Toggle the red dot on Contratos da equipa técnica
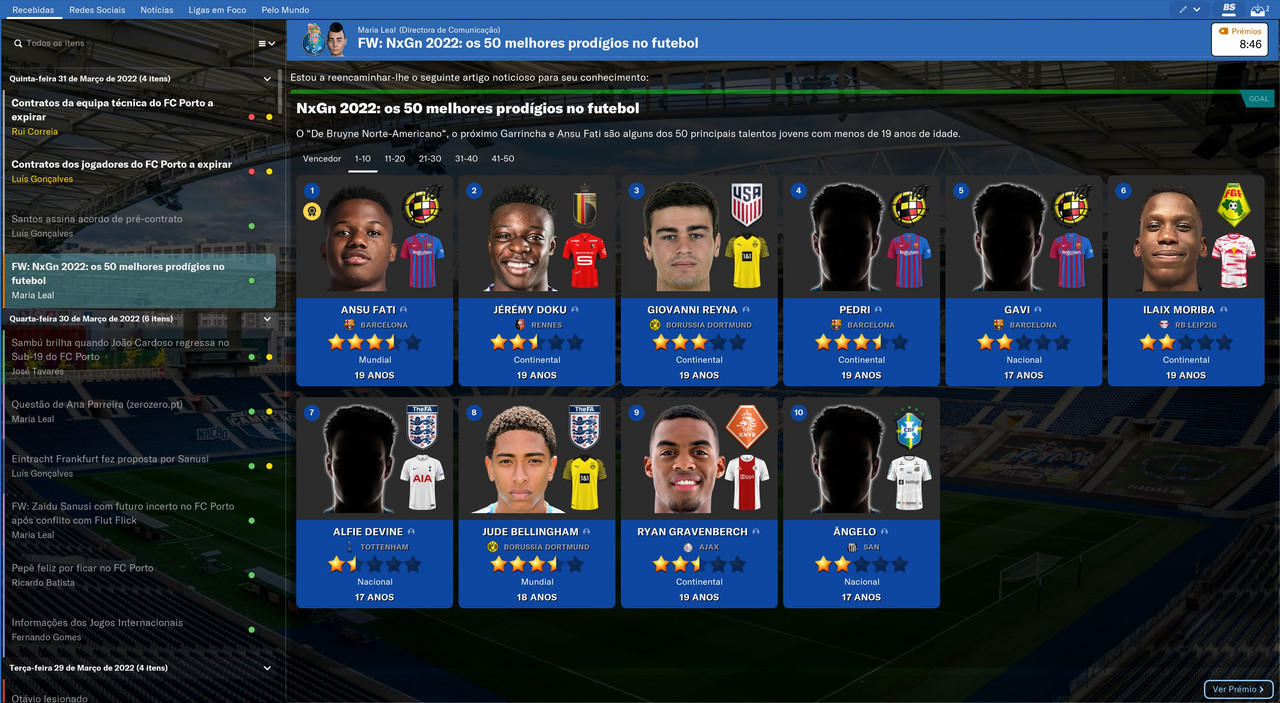Viewport: 1280px width, 703px height. click(252, 117)
